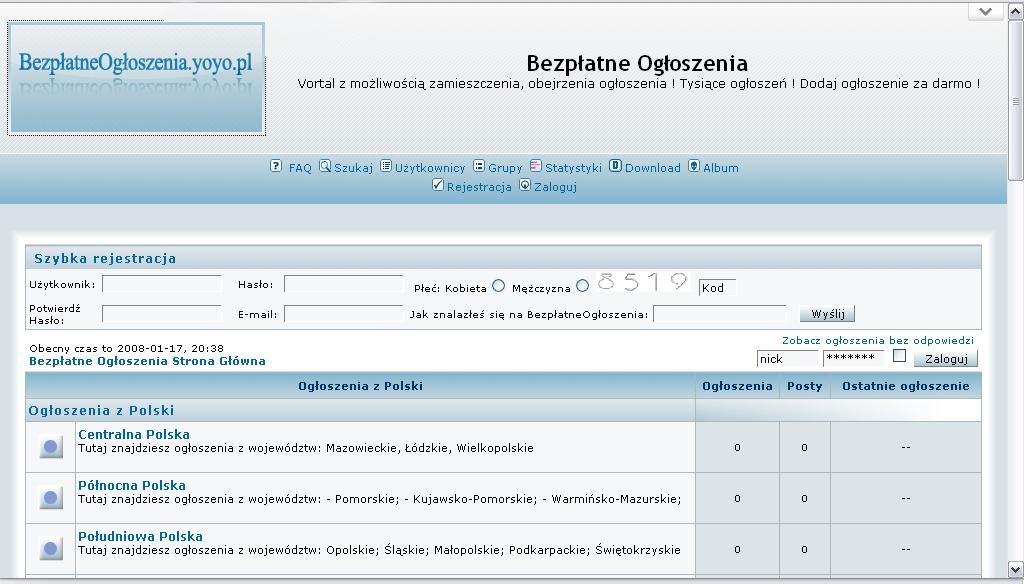Click the Północna Polska forum status icon
The image size is (1024, 584).
[51, 498]
